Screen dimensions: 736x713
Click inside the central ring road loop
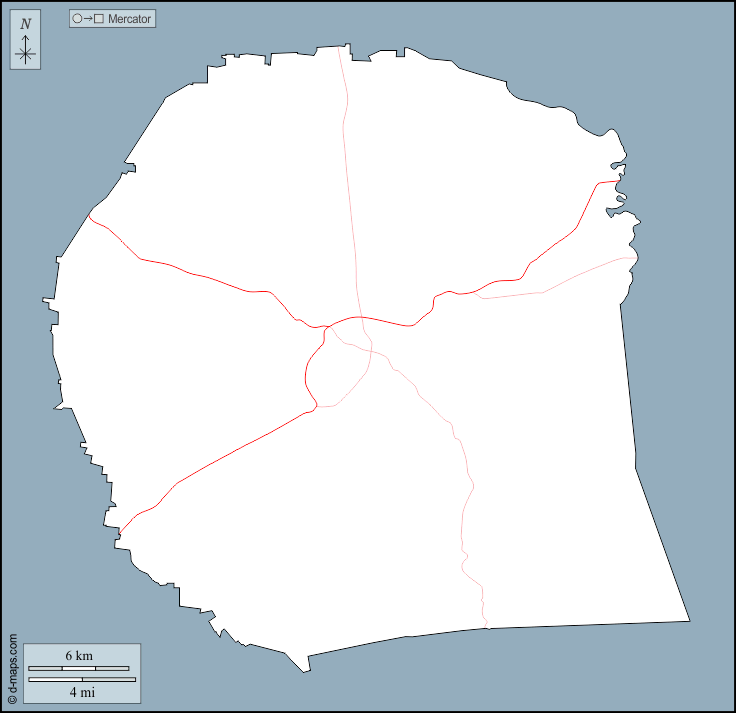point(337,368)
